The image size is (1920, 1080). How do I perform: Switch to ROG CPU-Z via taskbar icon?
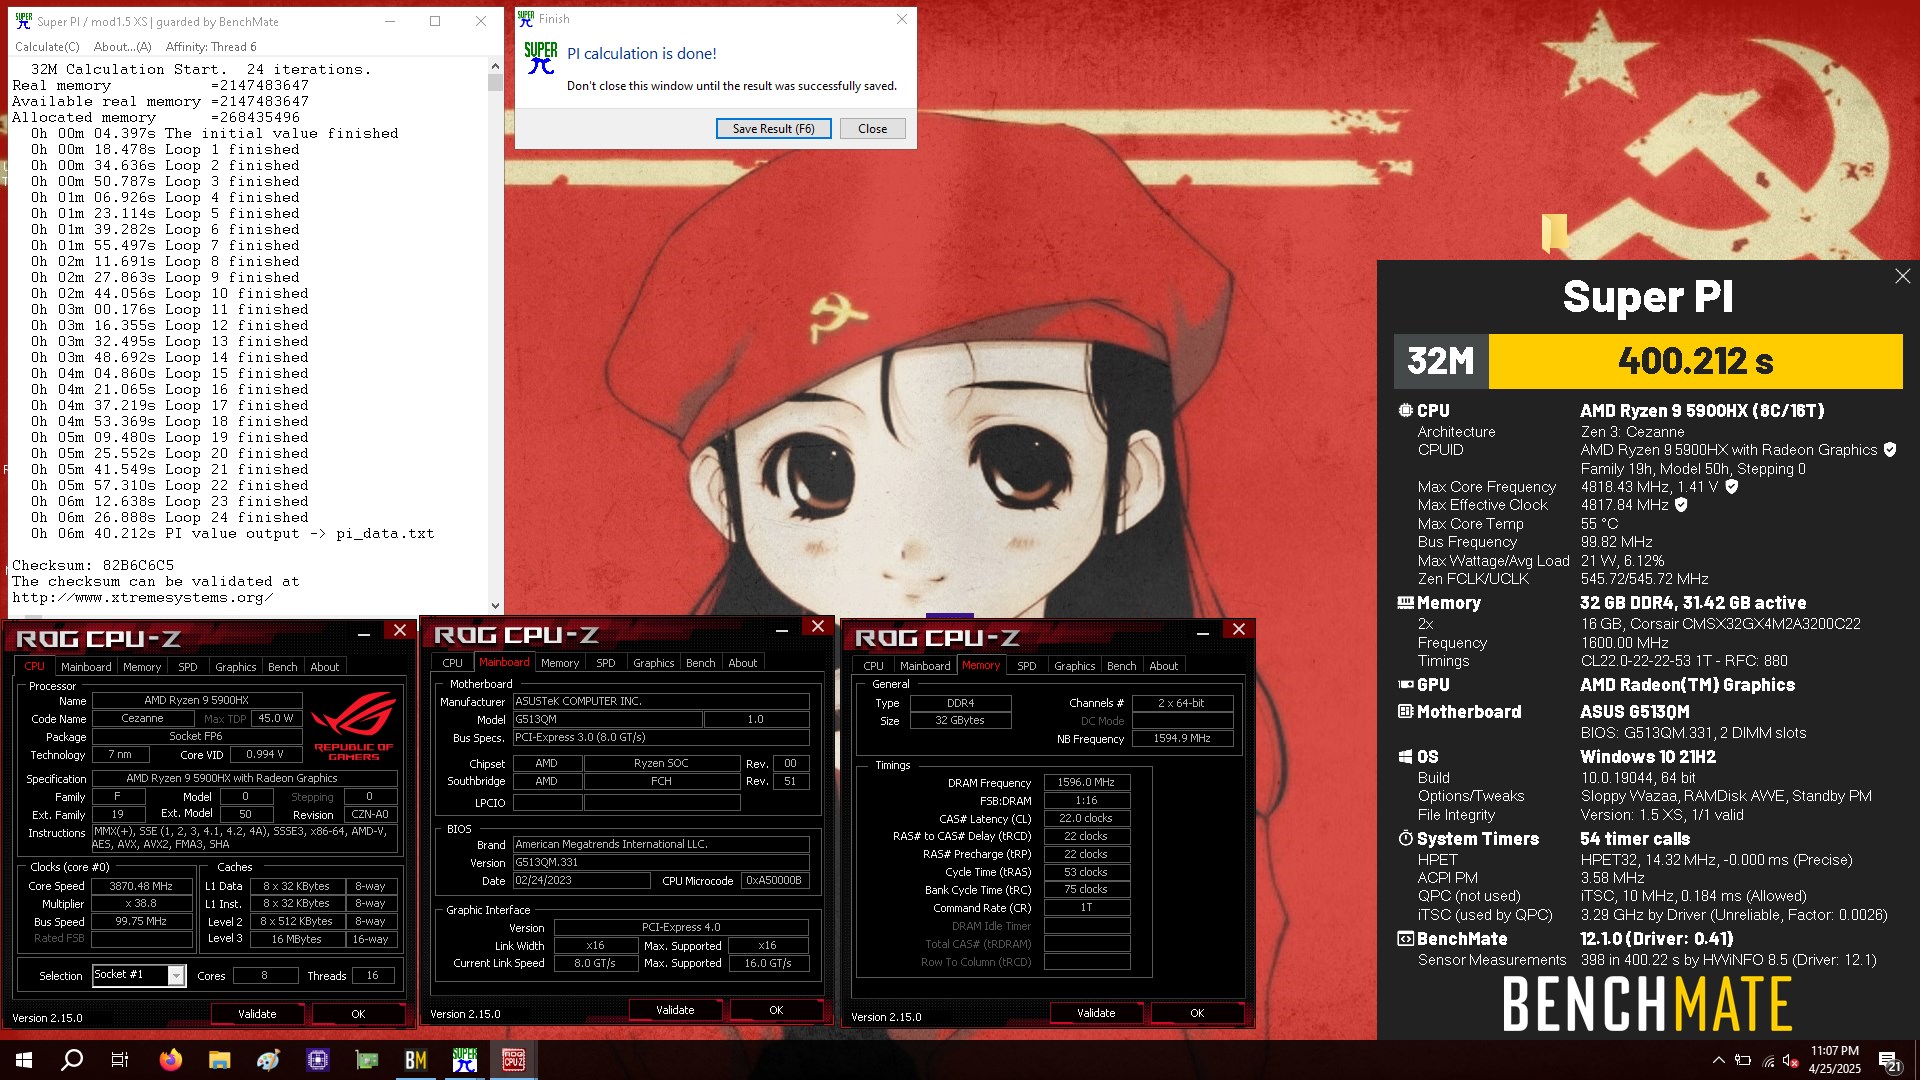point(514,1060)
